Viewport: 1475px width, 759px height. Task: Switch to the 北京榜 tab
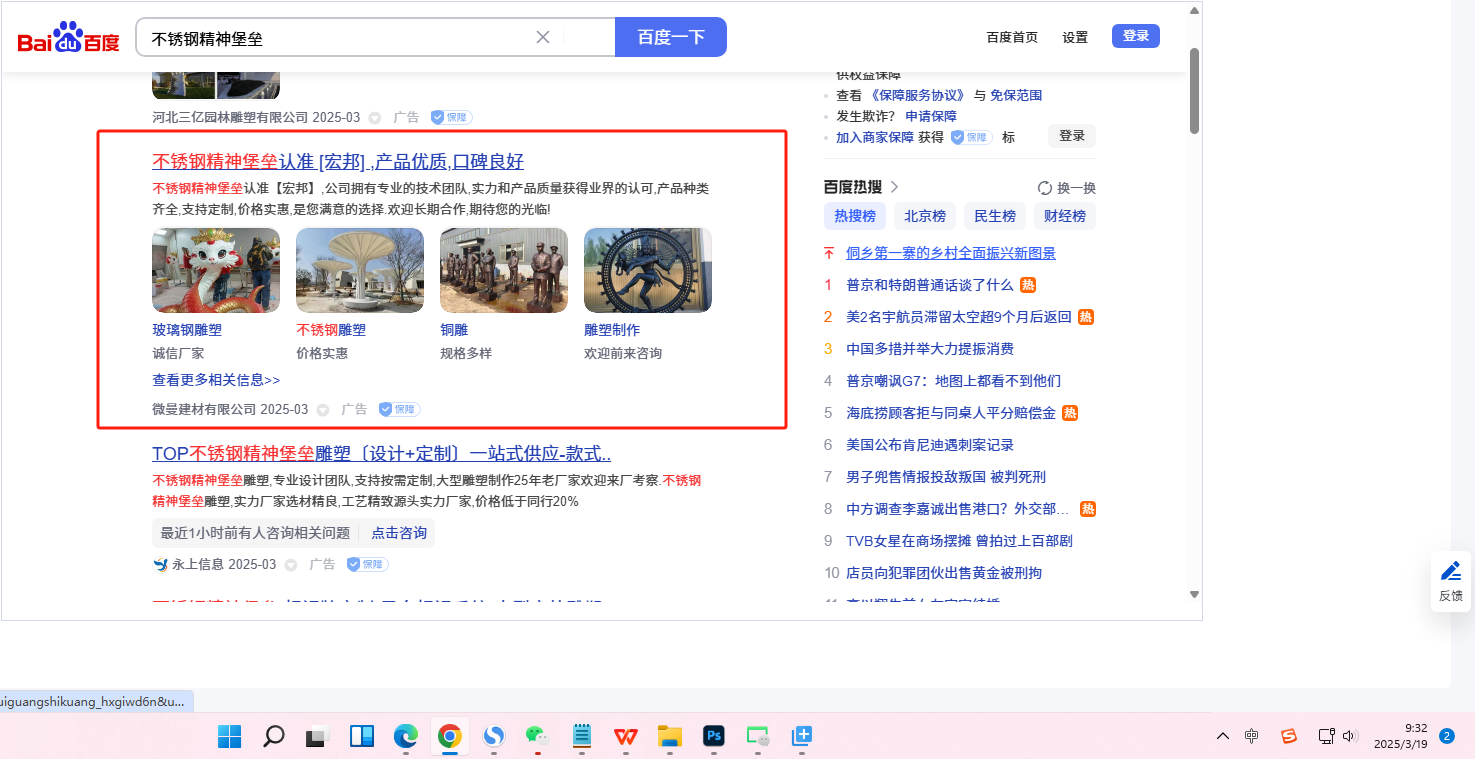[x=925, y=216]
